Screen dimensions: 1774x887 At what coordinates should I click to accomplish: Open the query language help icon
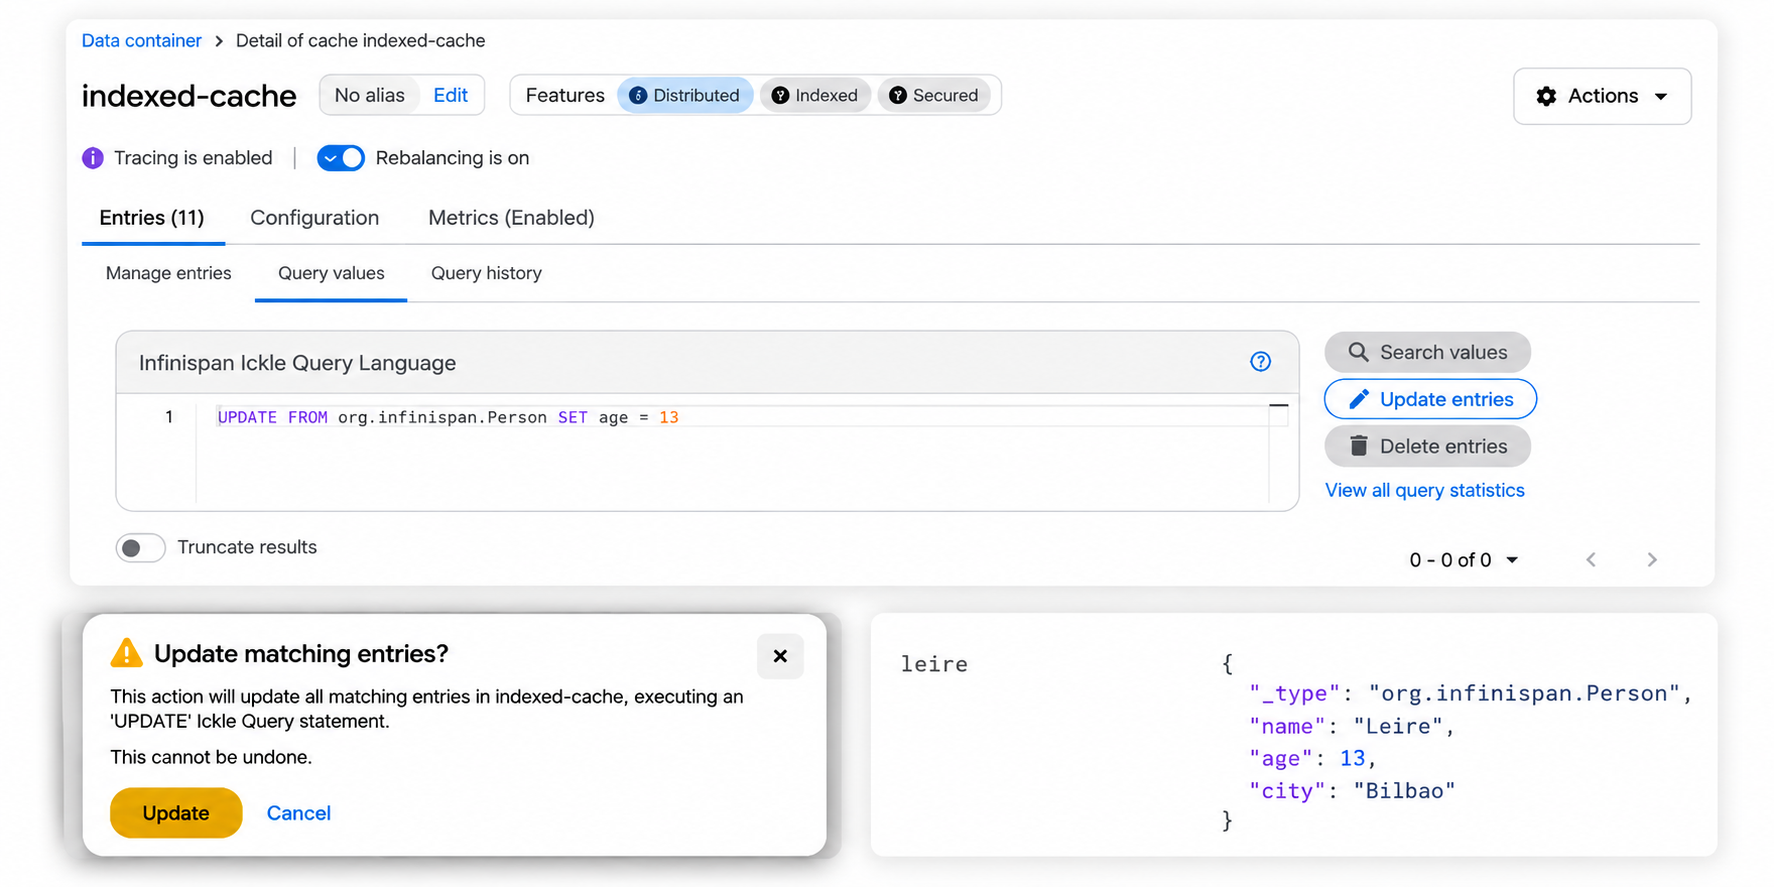click(x=1260, y=362)
